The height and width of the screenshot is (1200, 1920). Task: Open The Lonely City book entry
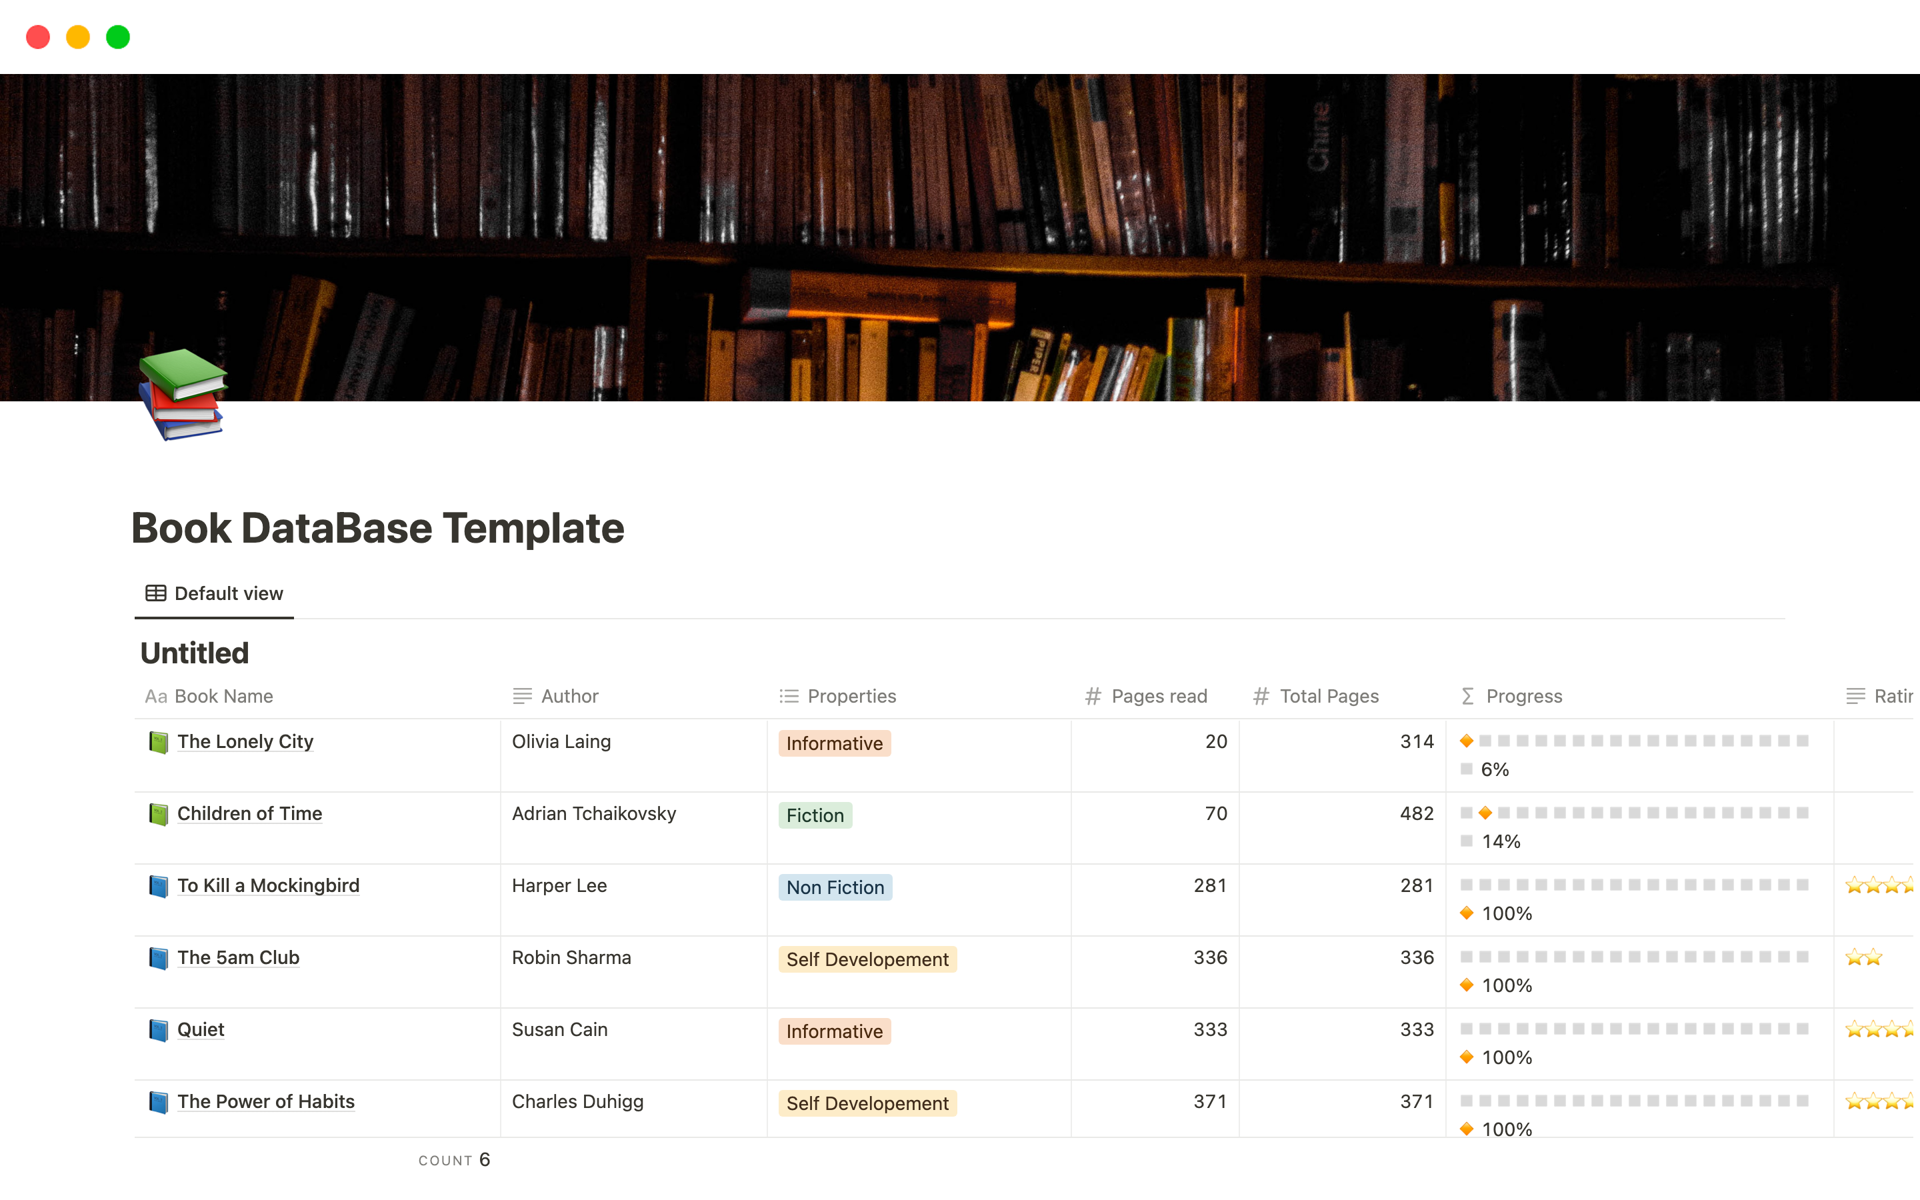click(246, 742)
